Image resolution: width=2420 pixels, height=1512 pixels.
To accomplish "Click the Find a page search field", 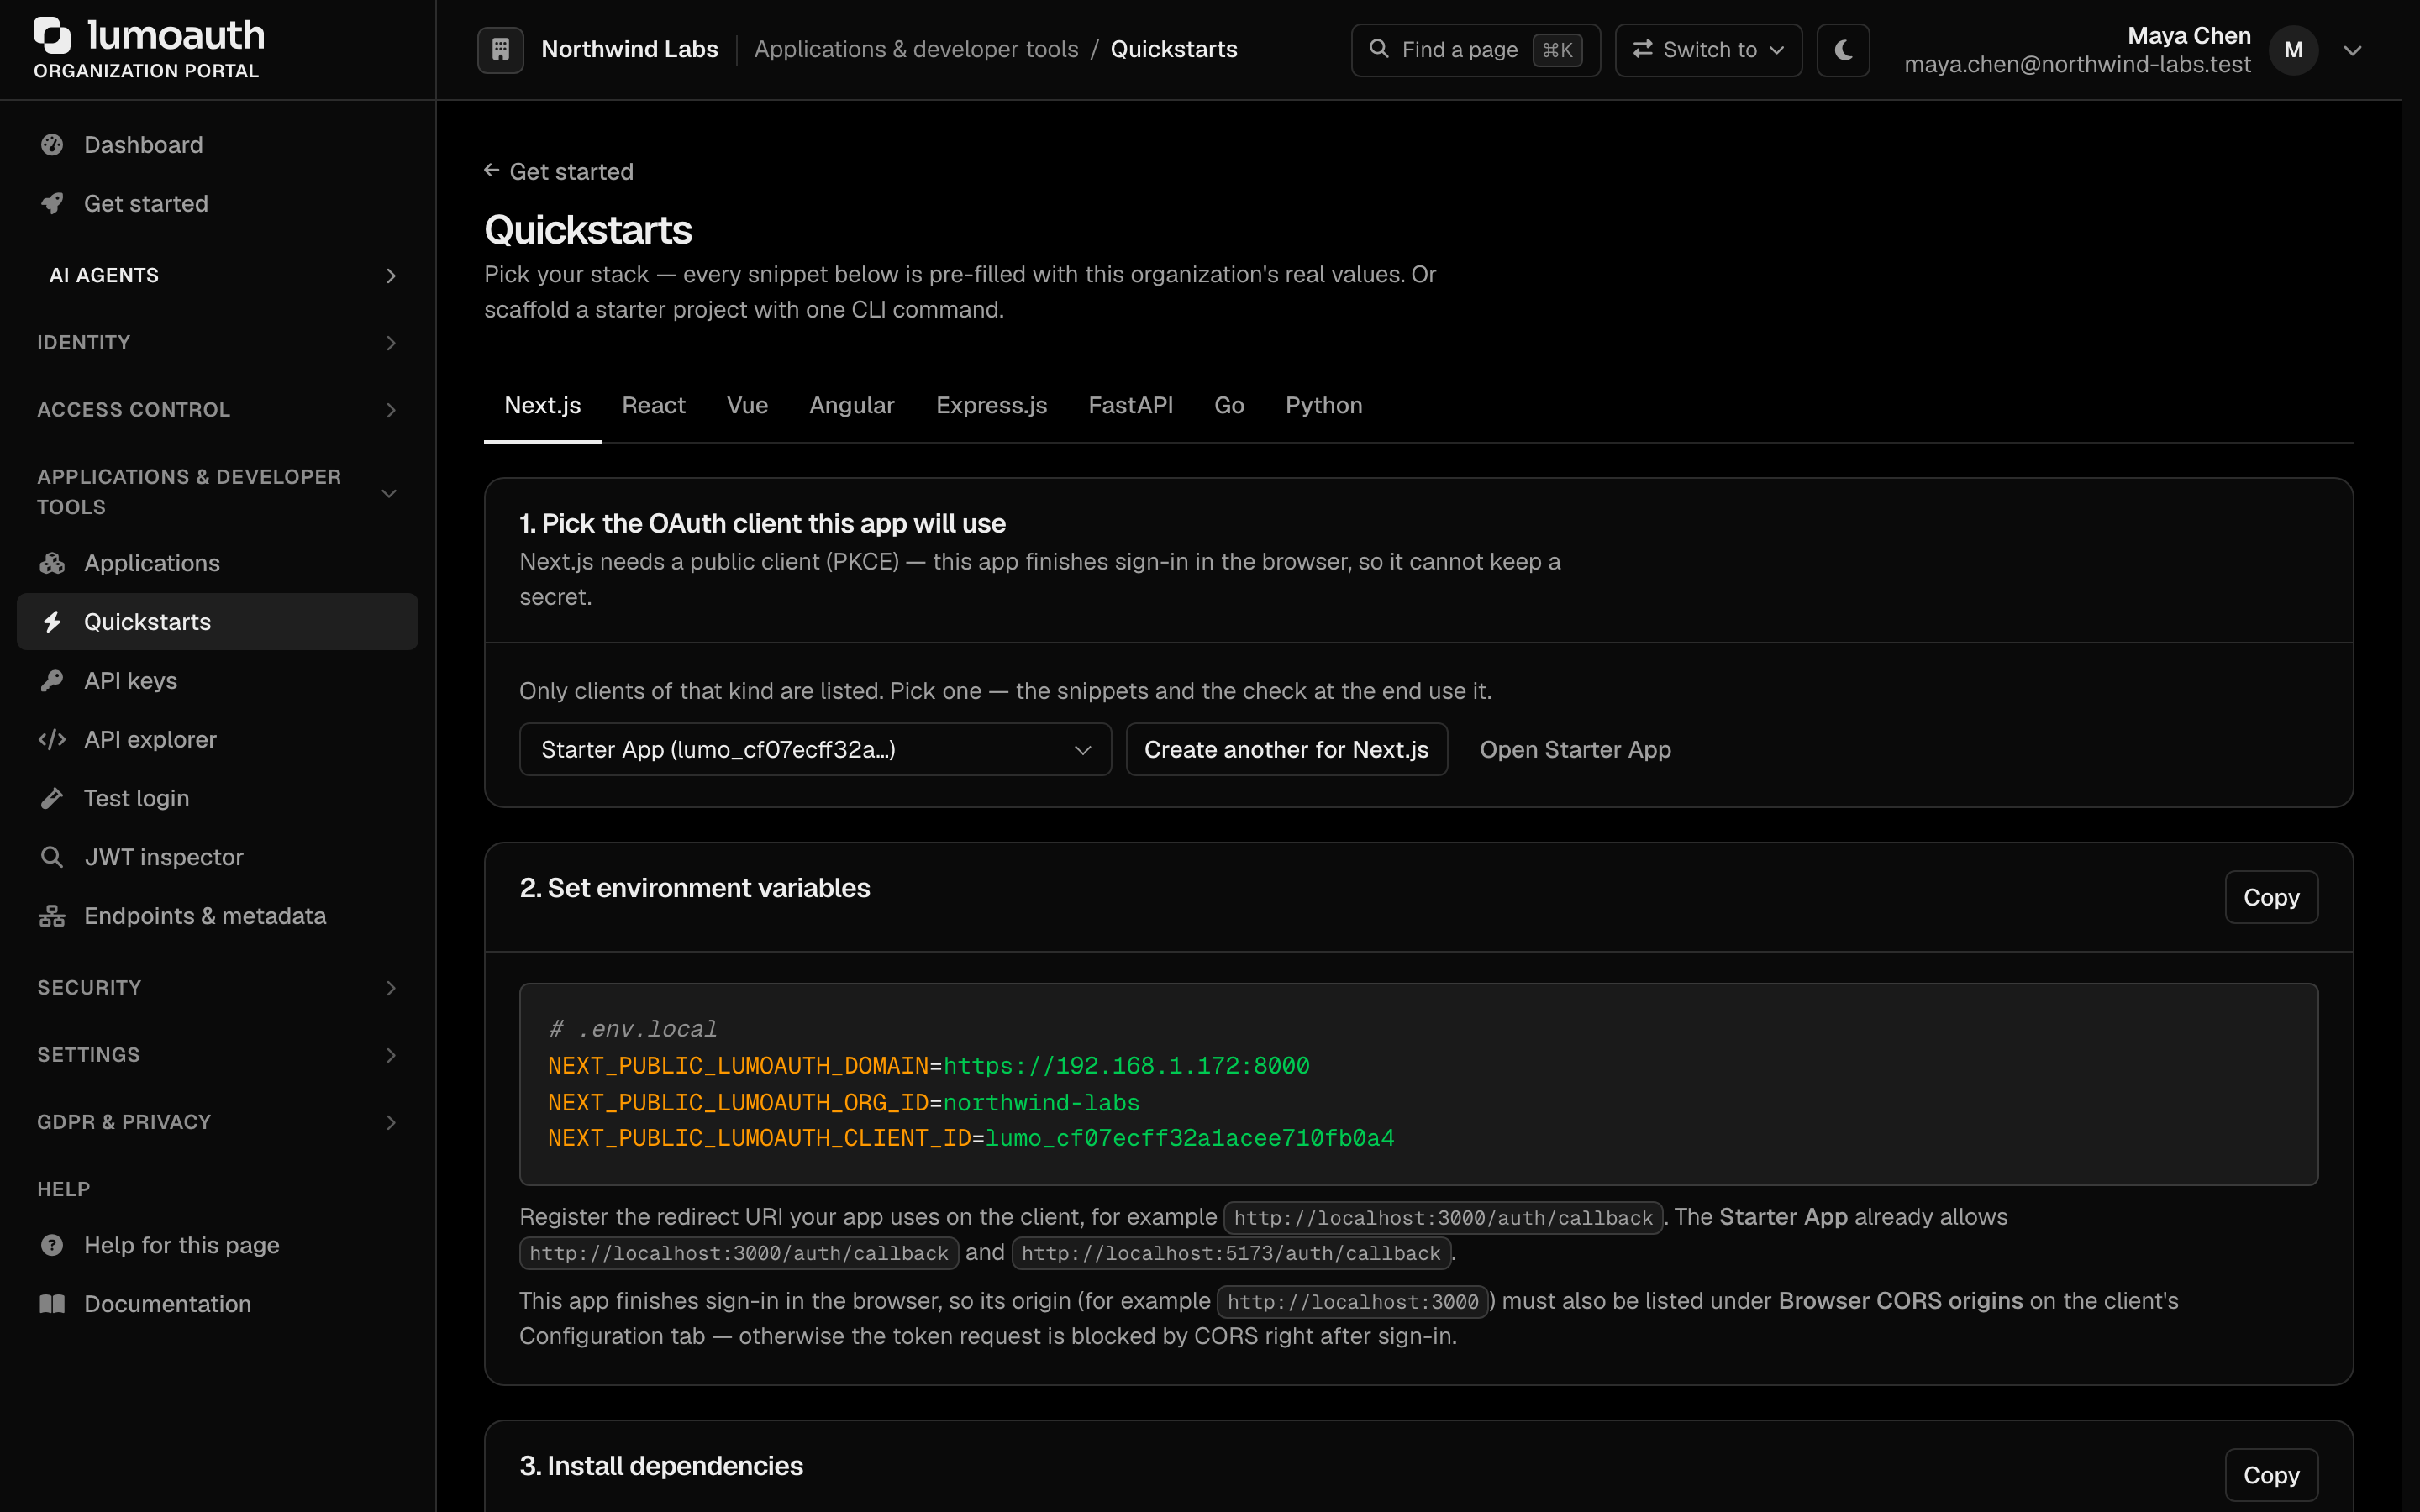I will tap(1475, 50).
